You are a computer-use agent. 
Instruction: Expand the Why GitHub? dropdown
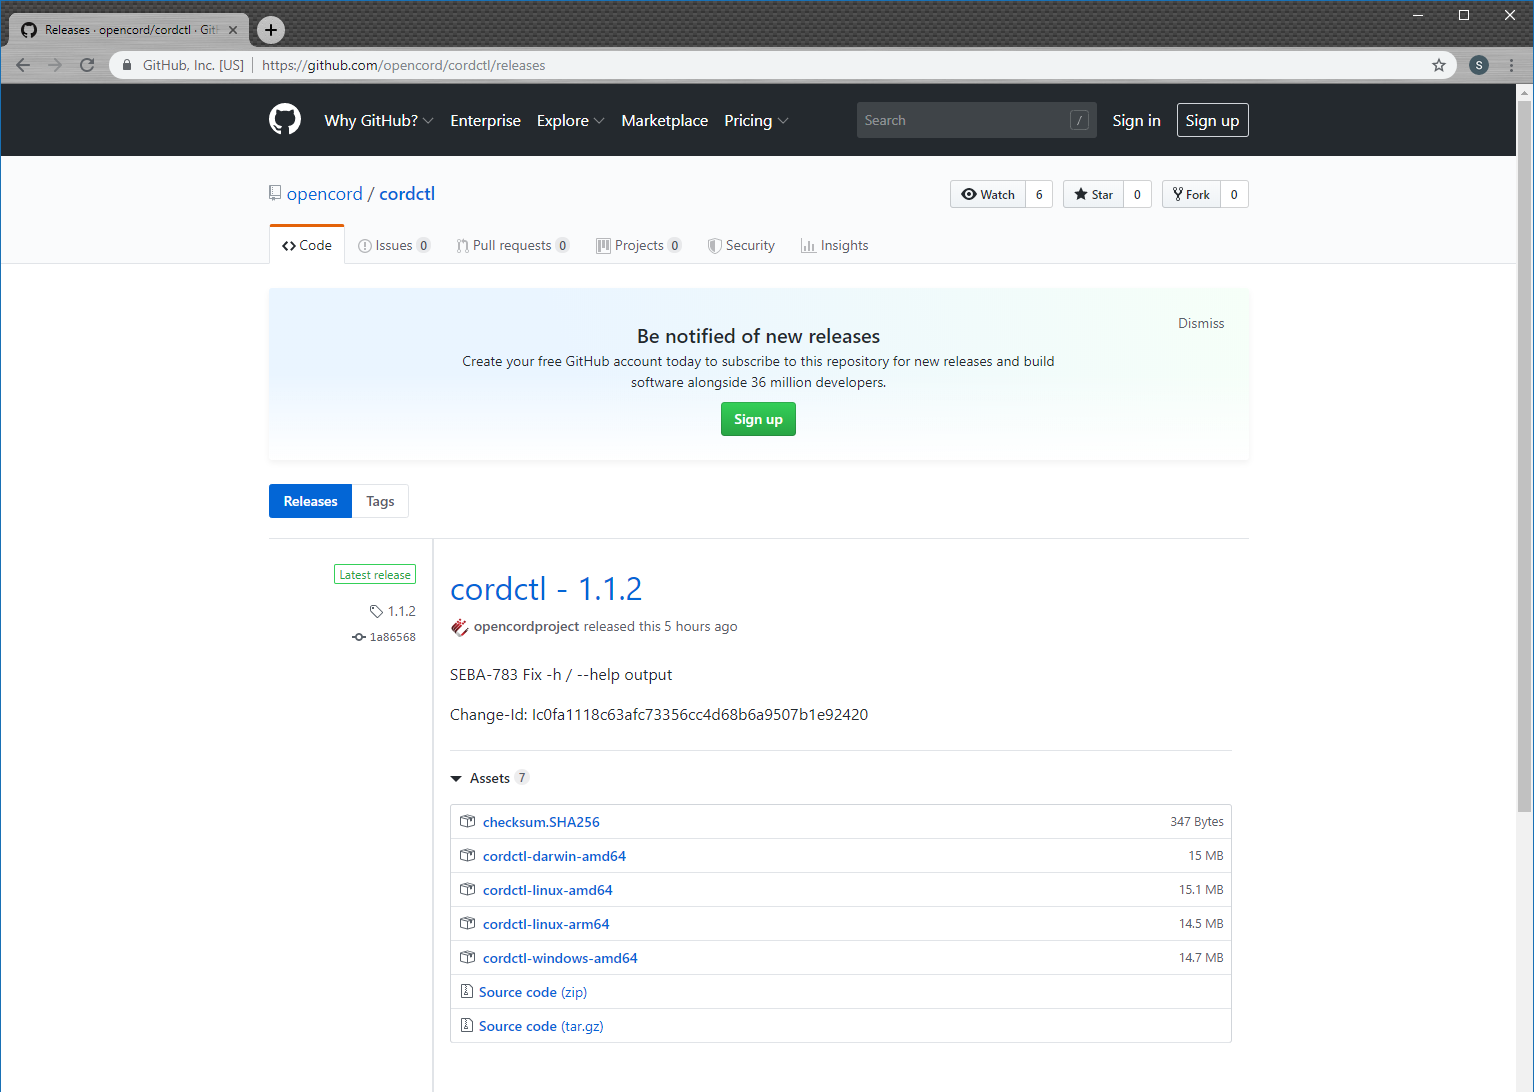point(378,120)
